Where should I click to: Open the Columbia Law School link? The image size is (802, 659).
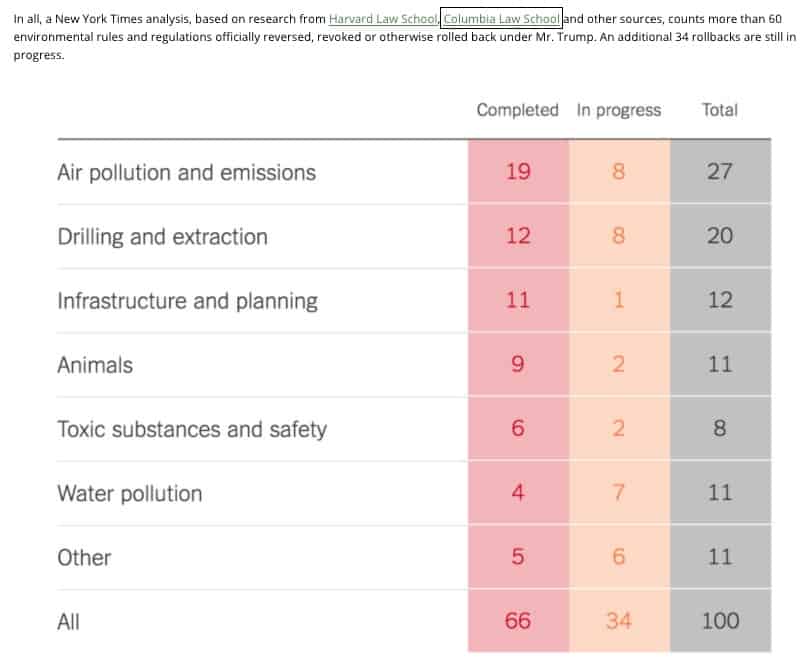(501, 19)
